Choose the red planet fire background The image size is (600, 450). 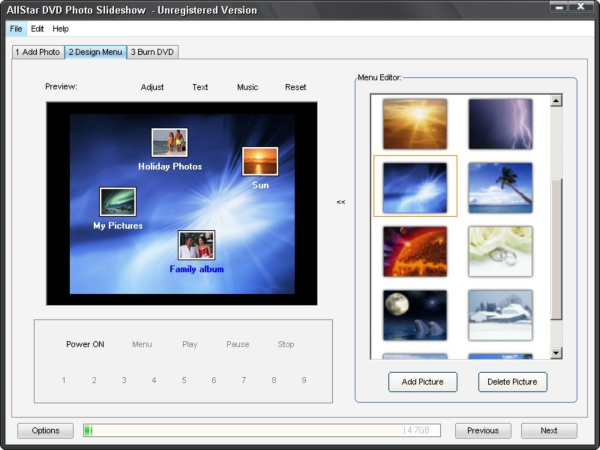click(414, 251)
